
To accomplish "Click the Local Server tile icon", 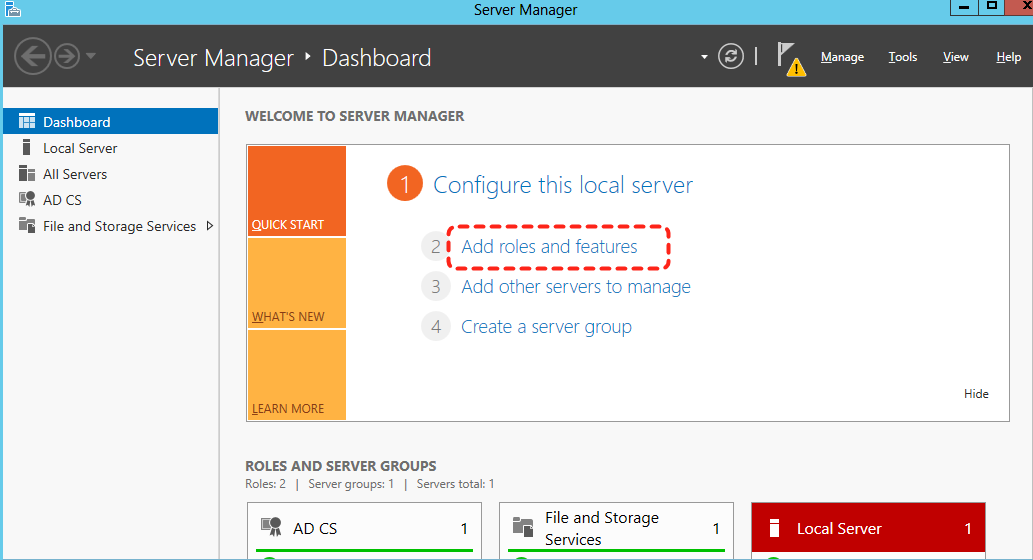I will click(774, 528).
